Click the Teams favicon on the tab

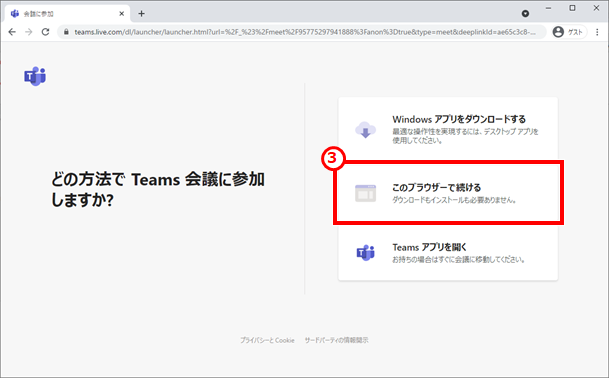click(15, 14)
